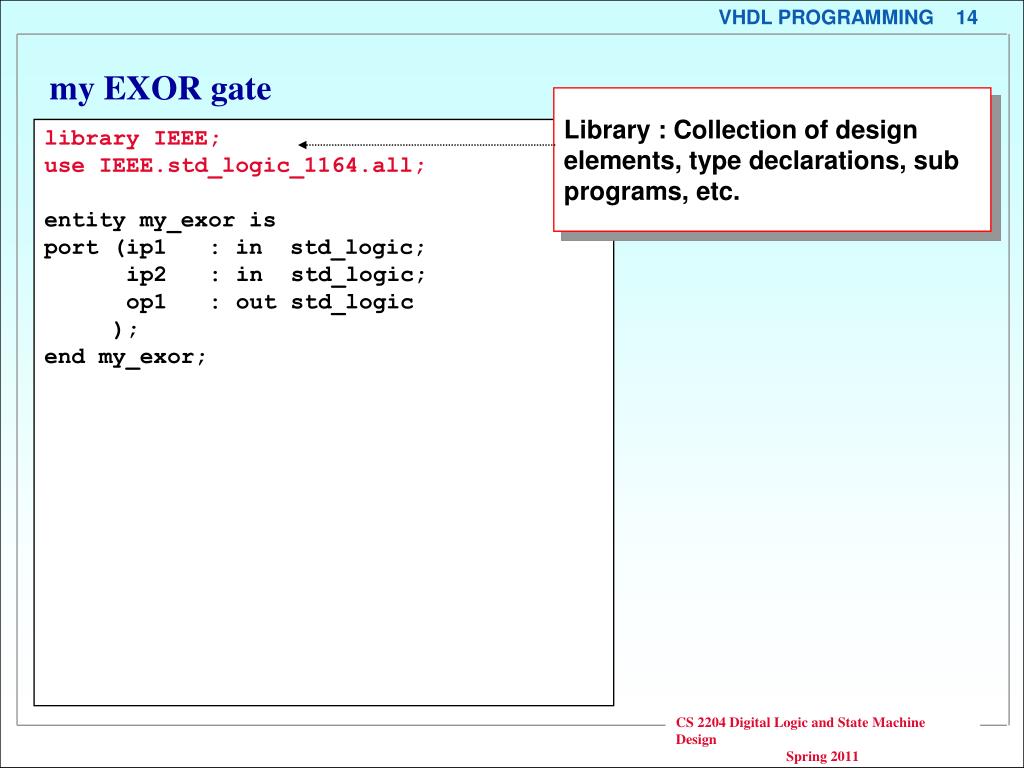Screen dimensions: 1024x768
Task: Click the 'VHDL PROGRAMMING' header text
Action: (x=825, y=17)
